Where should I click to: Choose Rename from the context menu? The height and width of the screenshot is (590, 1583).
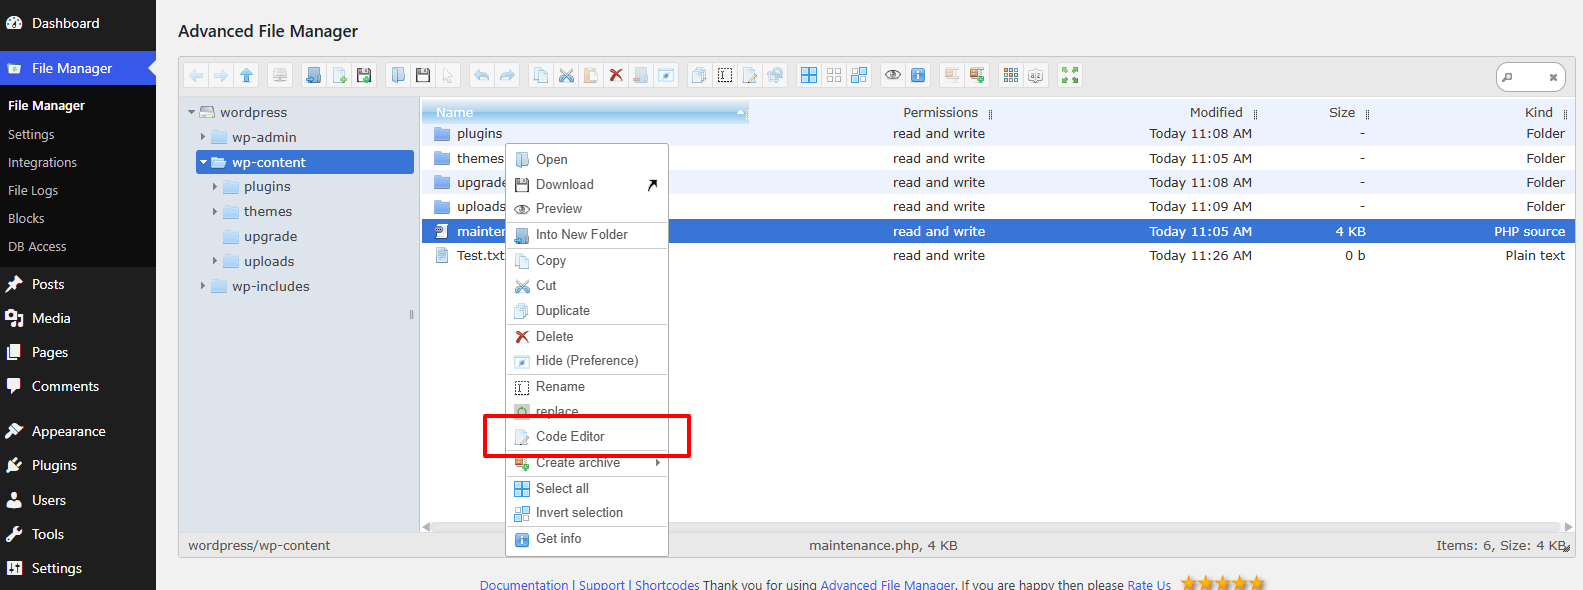click(x=587, y=386)
